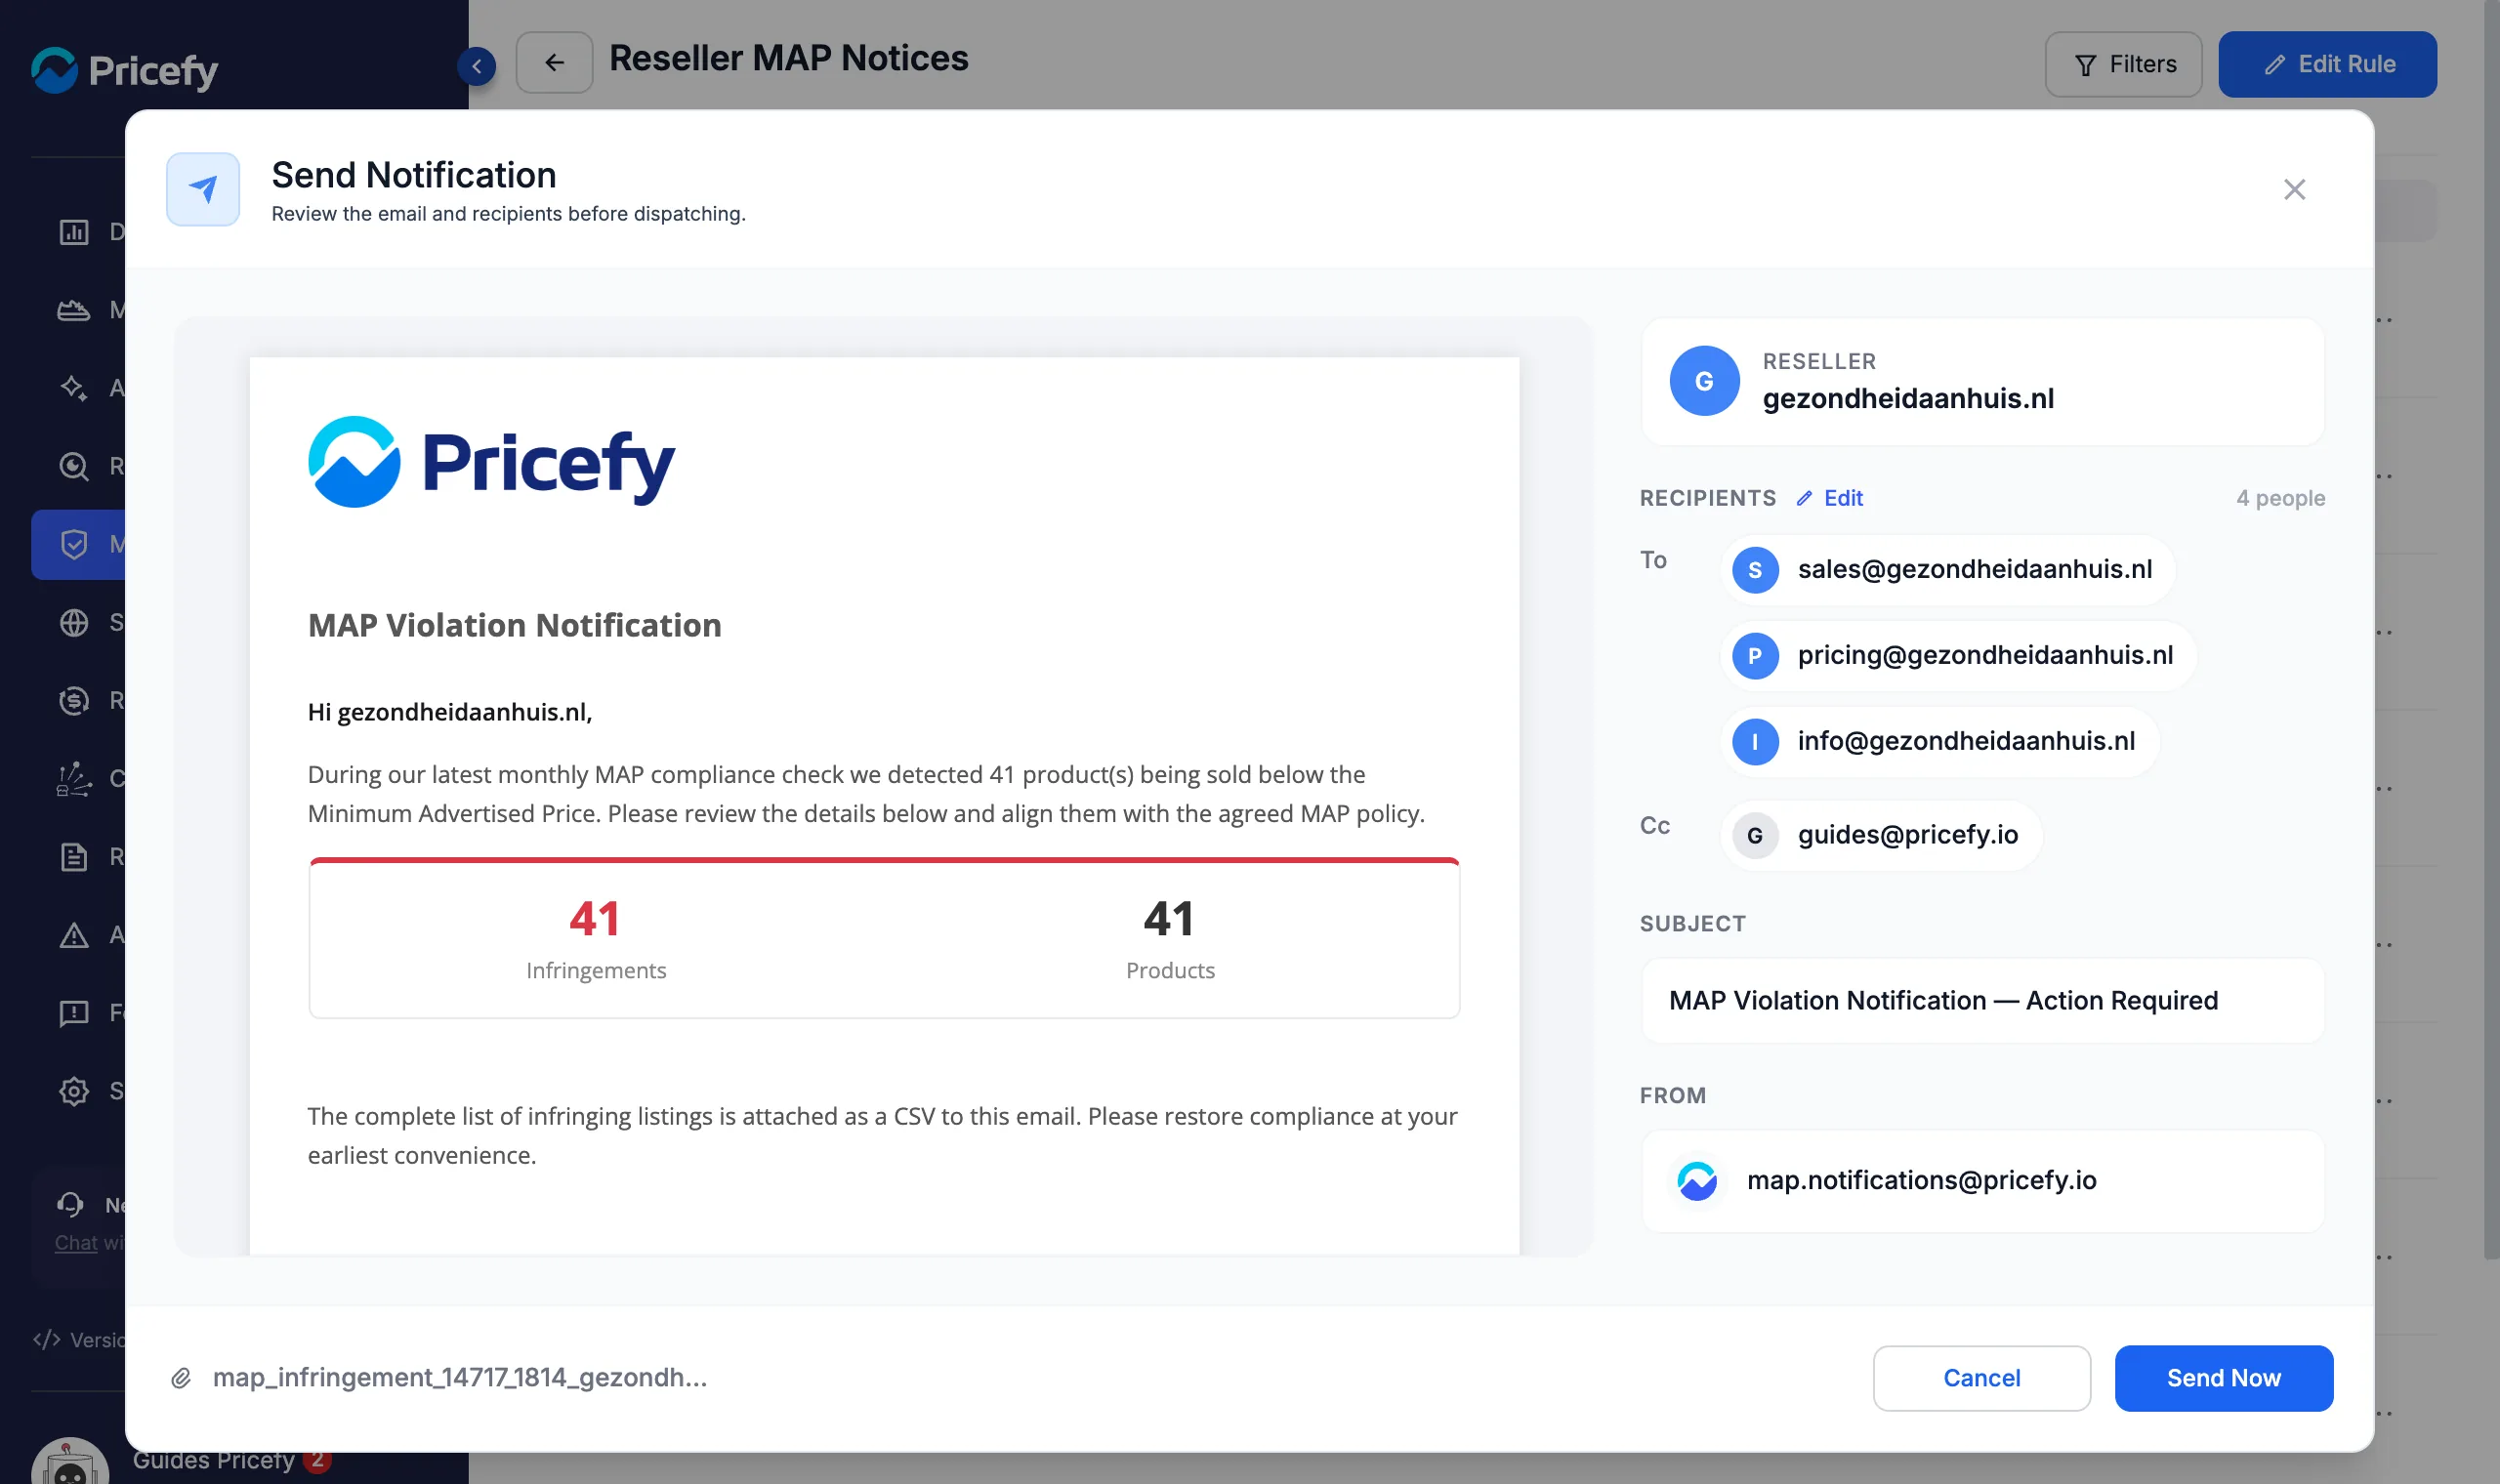Image resolution: width=2500 pixels, height=1484 pixels.
Task: Open the gear settings sidebar icon
Action: pos(73,1091)
